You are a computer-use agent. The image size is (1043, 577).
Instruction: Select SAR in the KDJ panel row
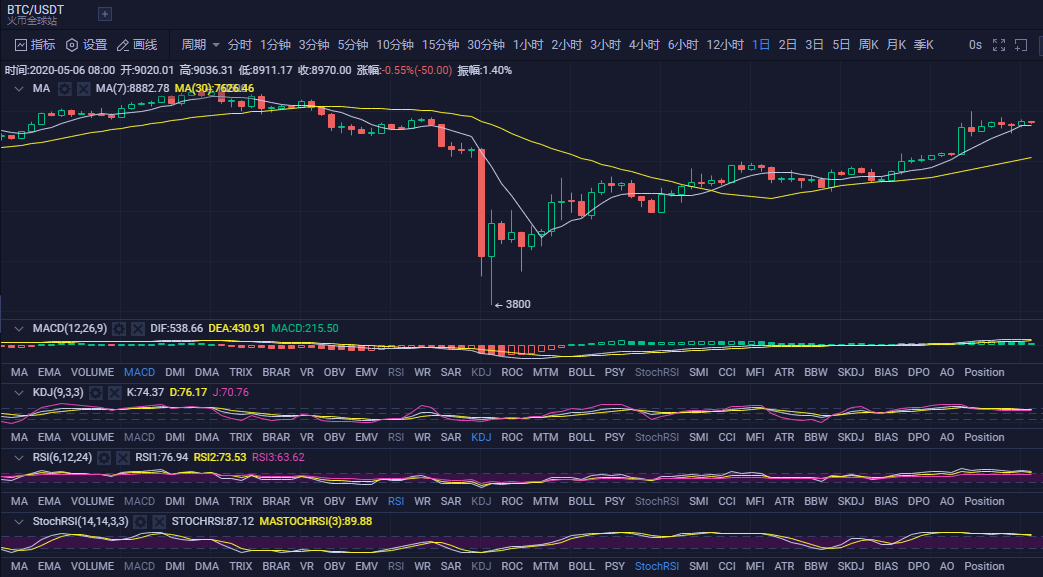(451, 437)
